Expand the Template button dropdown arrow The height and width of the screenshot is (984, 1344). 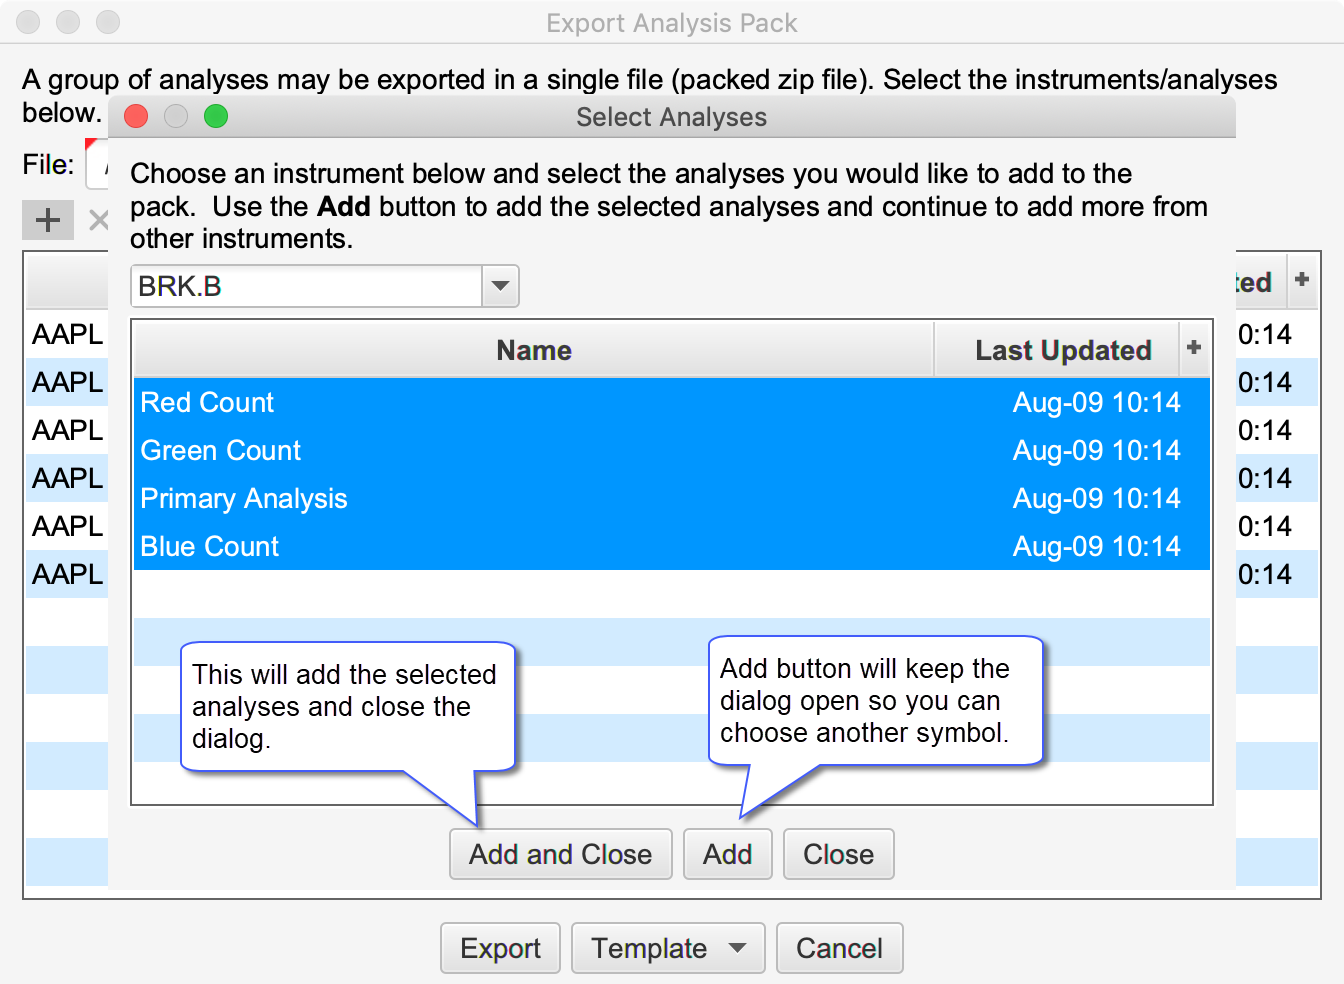click(737, 948)
